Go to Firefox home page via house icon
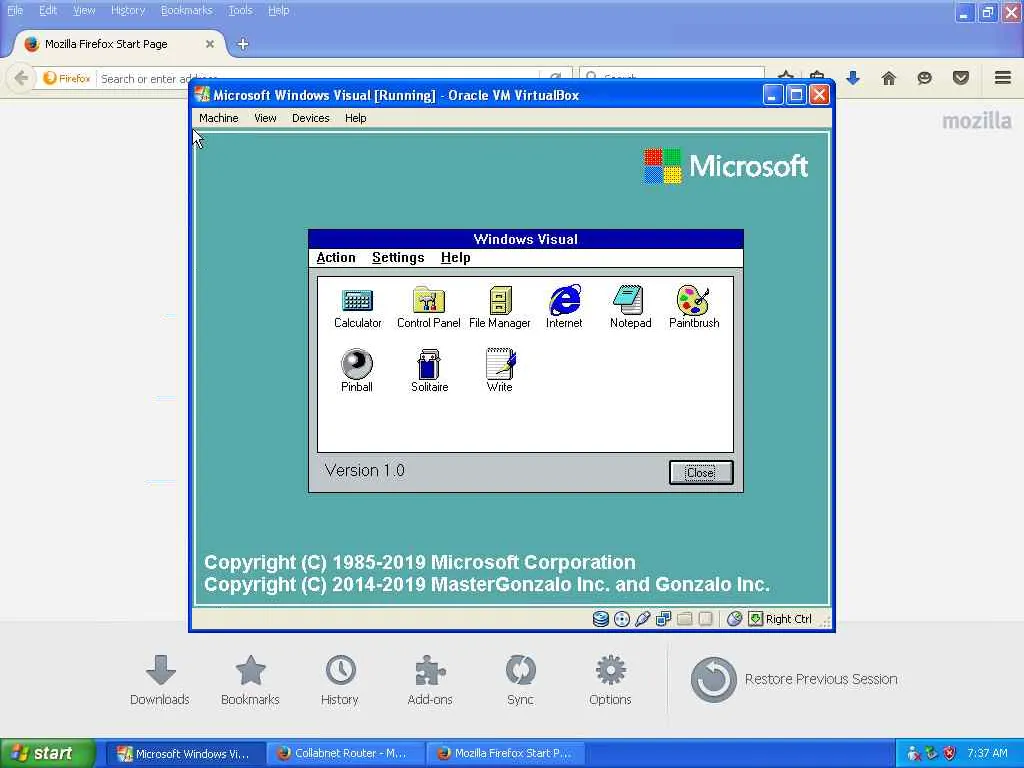1024x768 pixels. tap(889, 78)
